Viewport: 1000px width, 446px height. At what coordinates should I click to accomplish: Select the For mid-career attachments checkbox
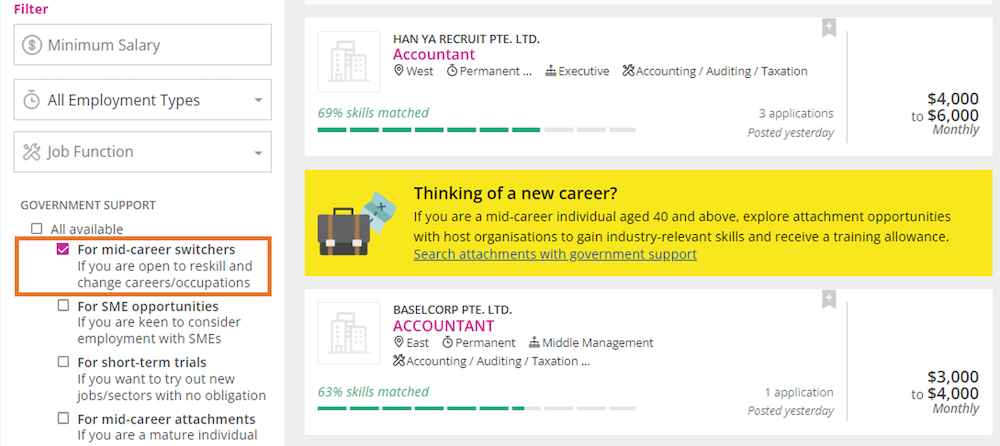pyautogui.click(x=63, y=419)
